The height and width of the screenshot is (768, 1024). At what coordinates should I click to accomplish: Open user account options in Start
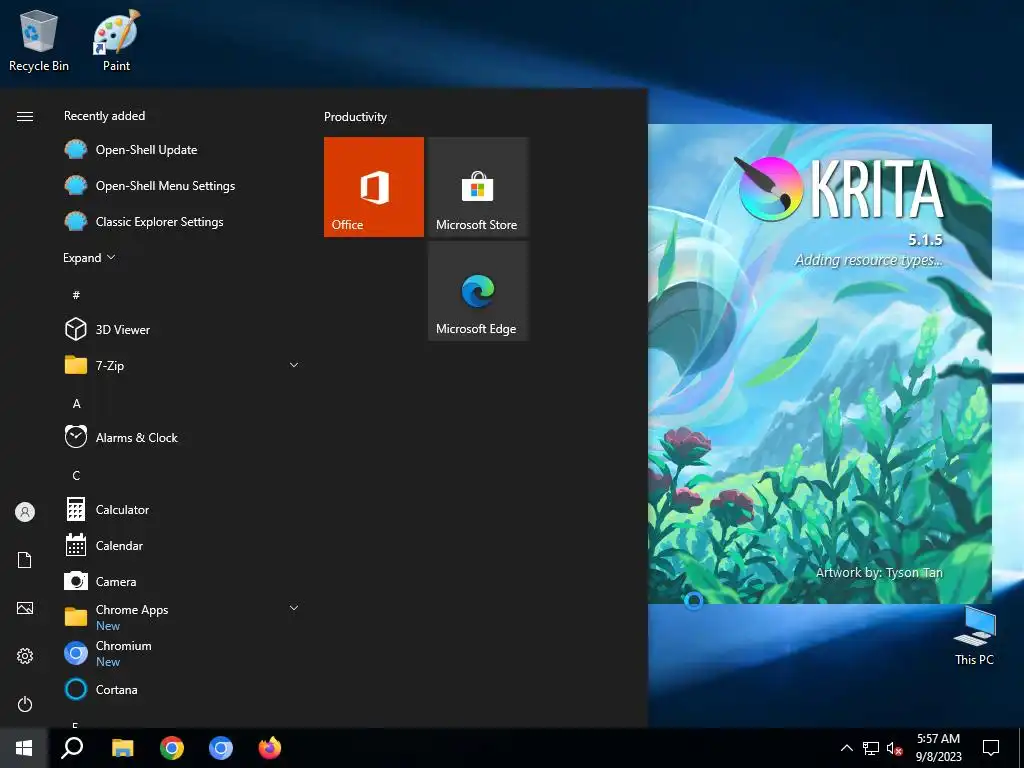(25, 512)
